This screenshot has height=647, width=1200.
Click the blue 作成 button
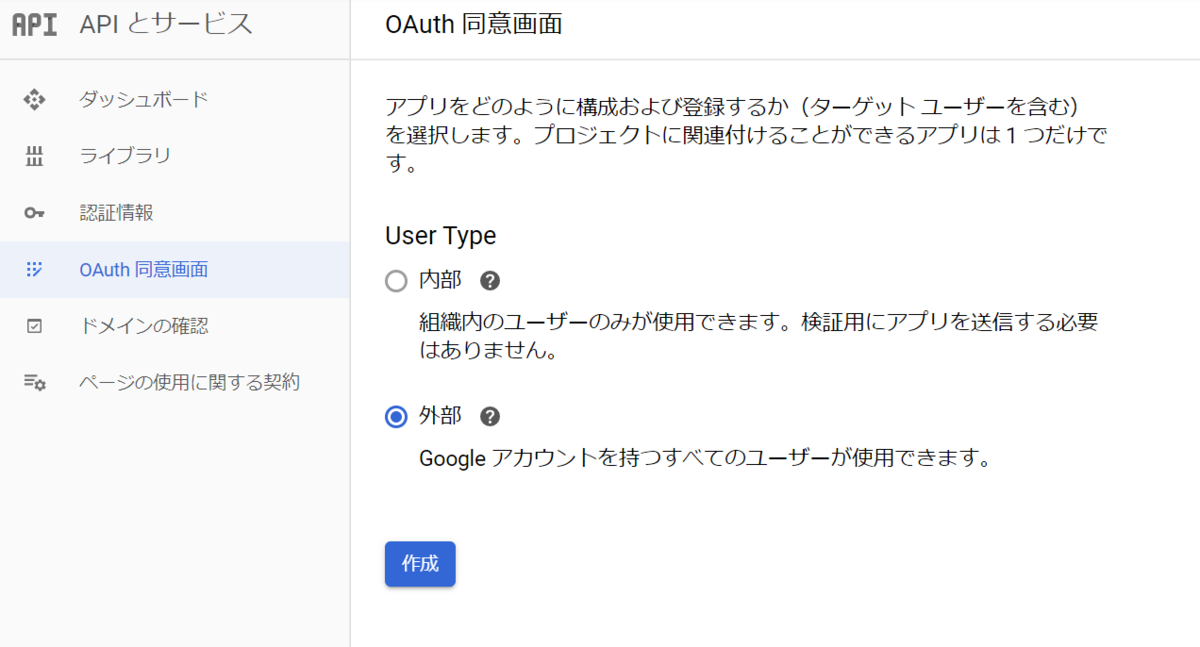(420, 564)
